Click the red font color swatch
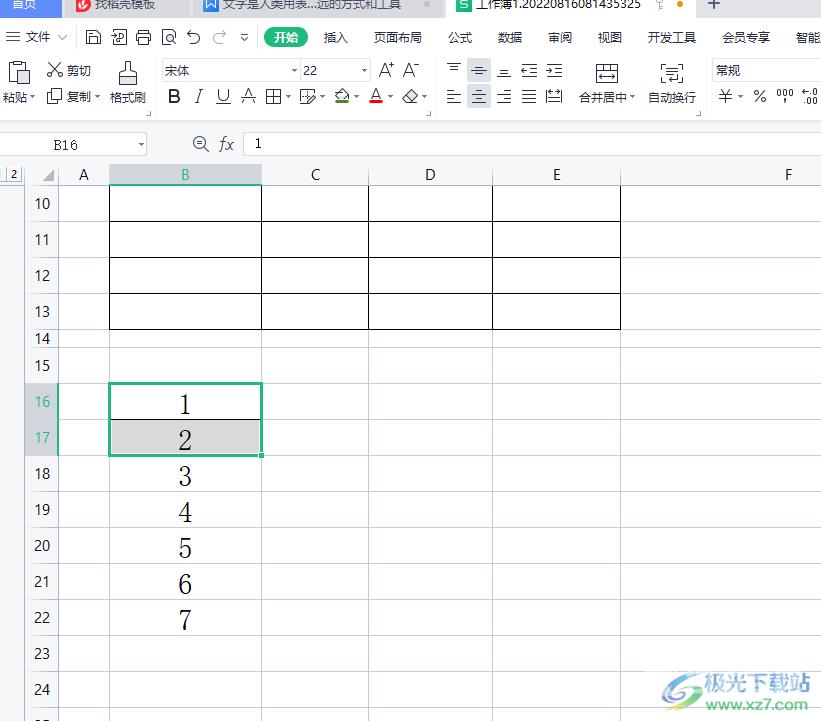The width and height of the screenshot is (821, 721). pos(376,96)
